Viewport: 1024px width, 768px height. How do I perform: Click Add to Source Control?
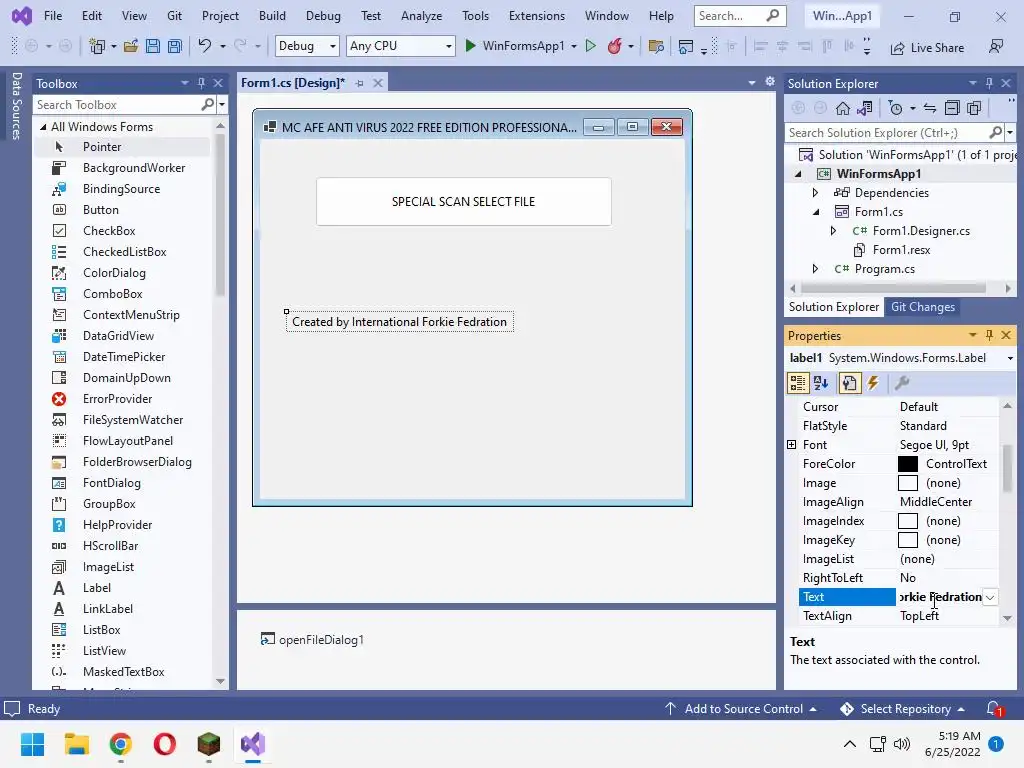pyautogui.click(x=741, y=709)
